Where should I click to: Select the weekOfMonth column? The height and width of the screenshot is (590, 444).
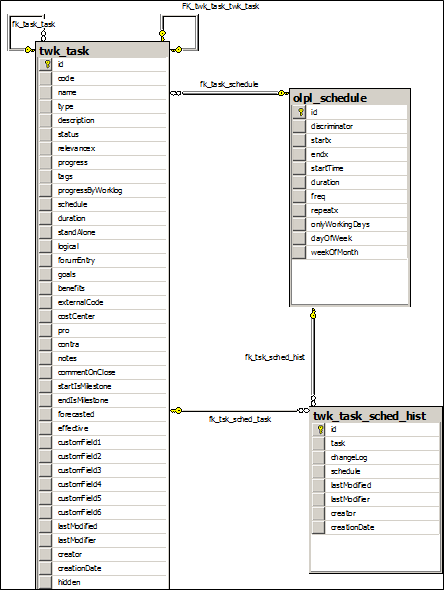point(350,252)
